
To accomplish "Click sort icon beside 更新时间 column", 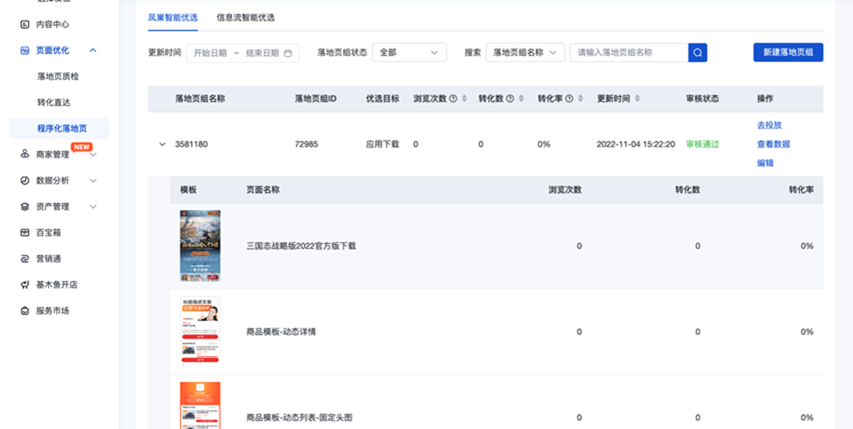I will coord(638,99).
